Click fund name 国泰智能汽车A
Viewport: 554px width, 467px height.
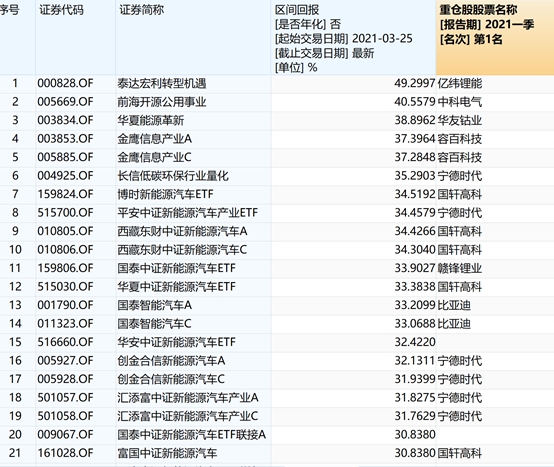point(155,305)
